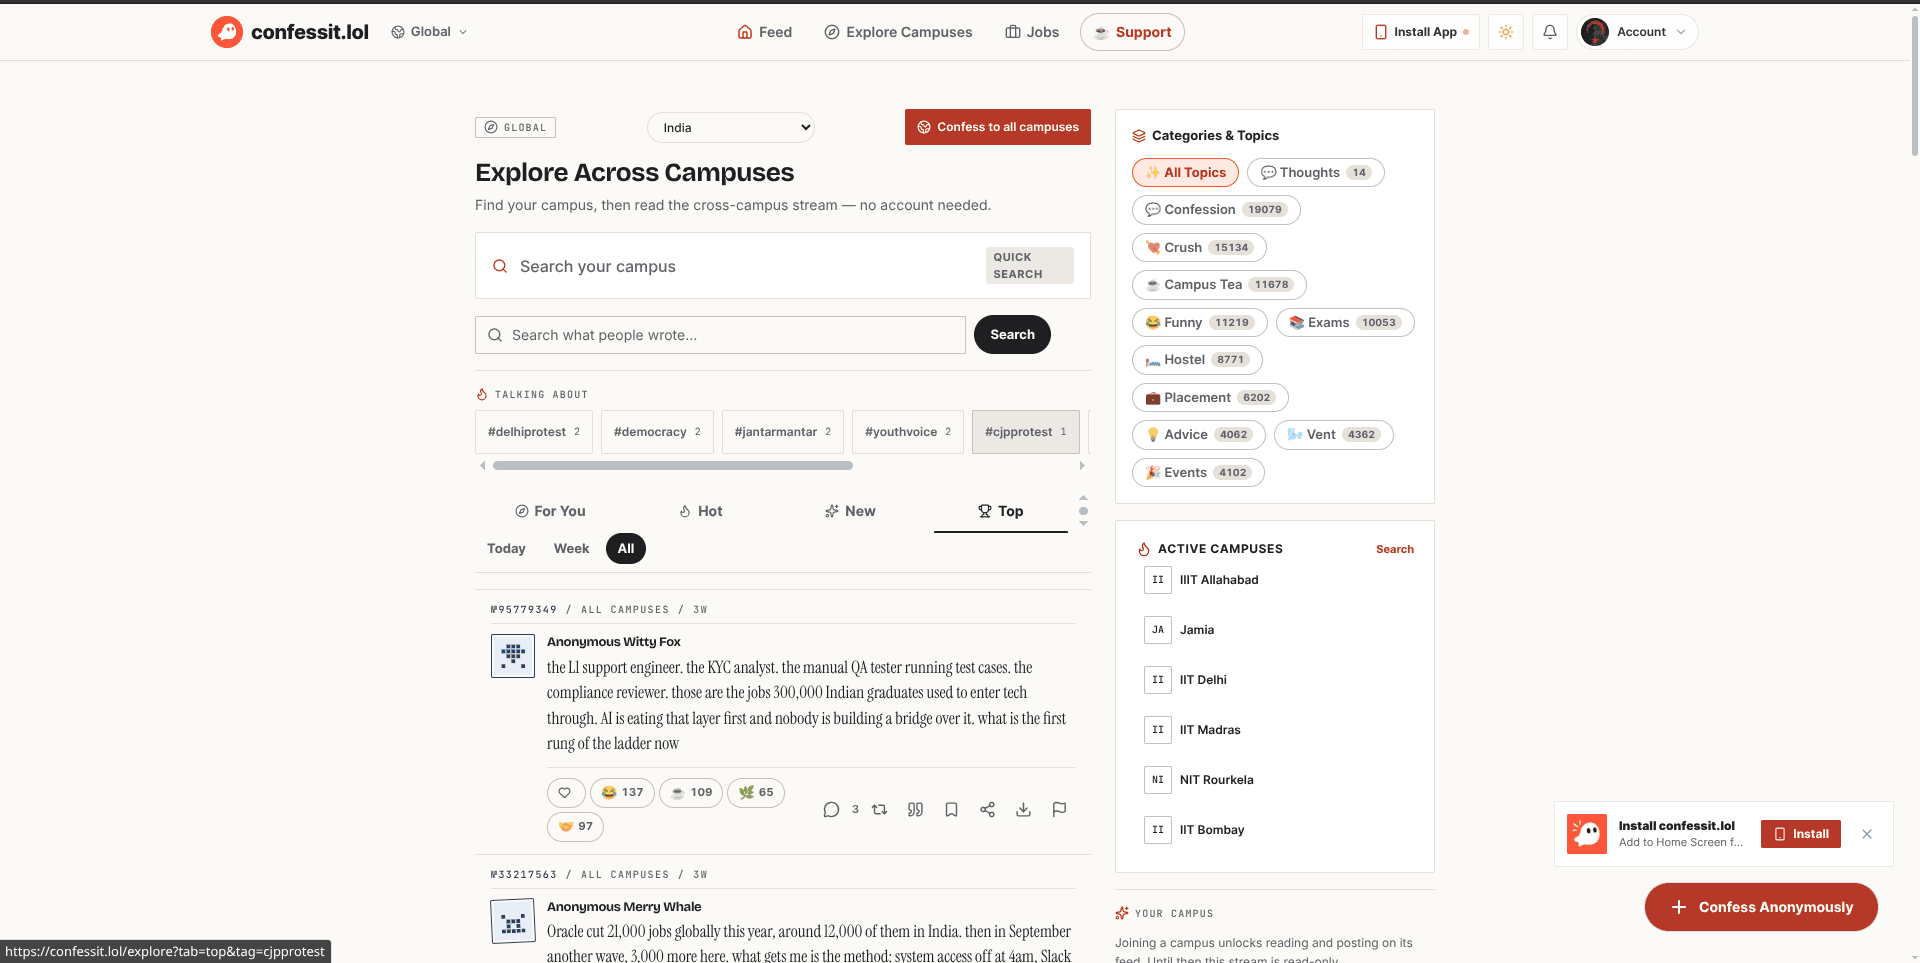Click the comment bubble on first post
The height and width of the screenshot is (963, 1920).
click(x=831, y=810)
